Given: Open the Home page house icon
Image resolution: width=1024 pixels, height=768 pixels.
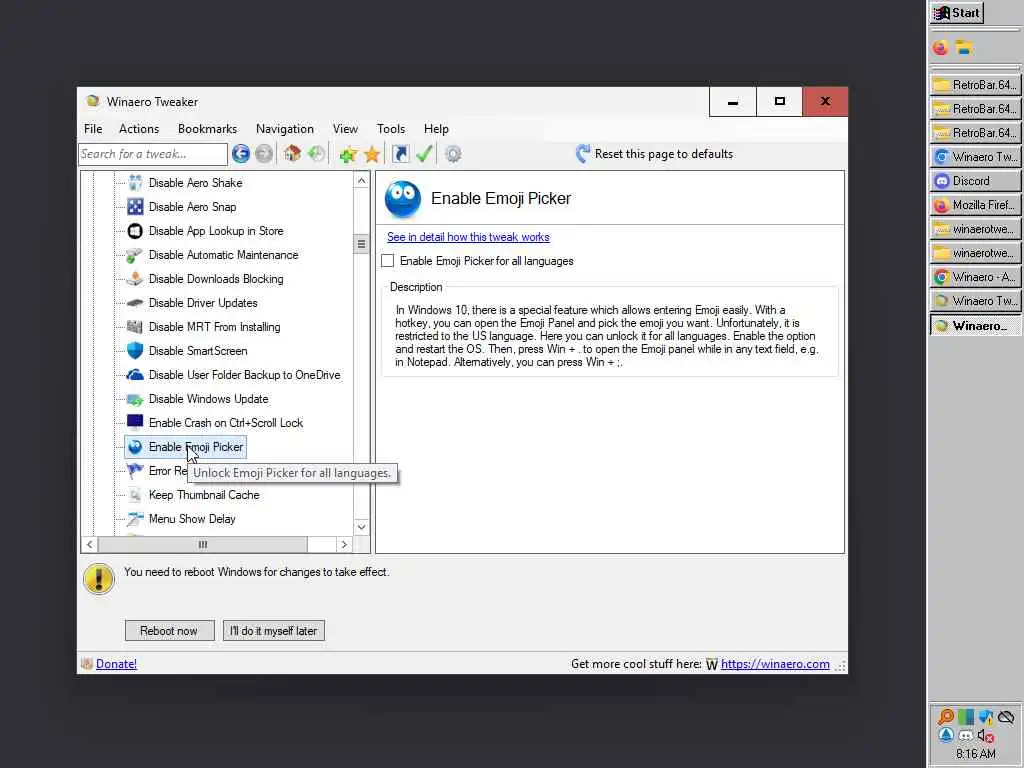Looking at the screenshot, I should tap(292, 154).
